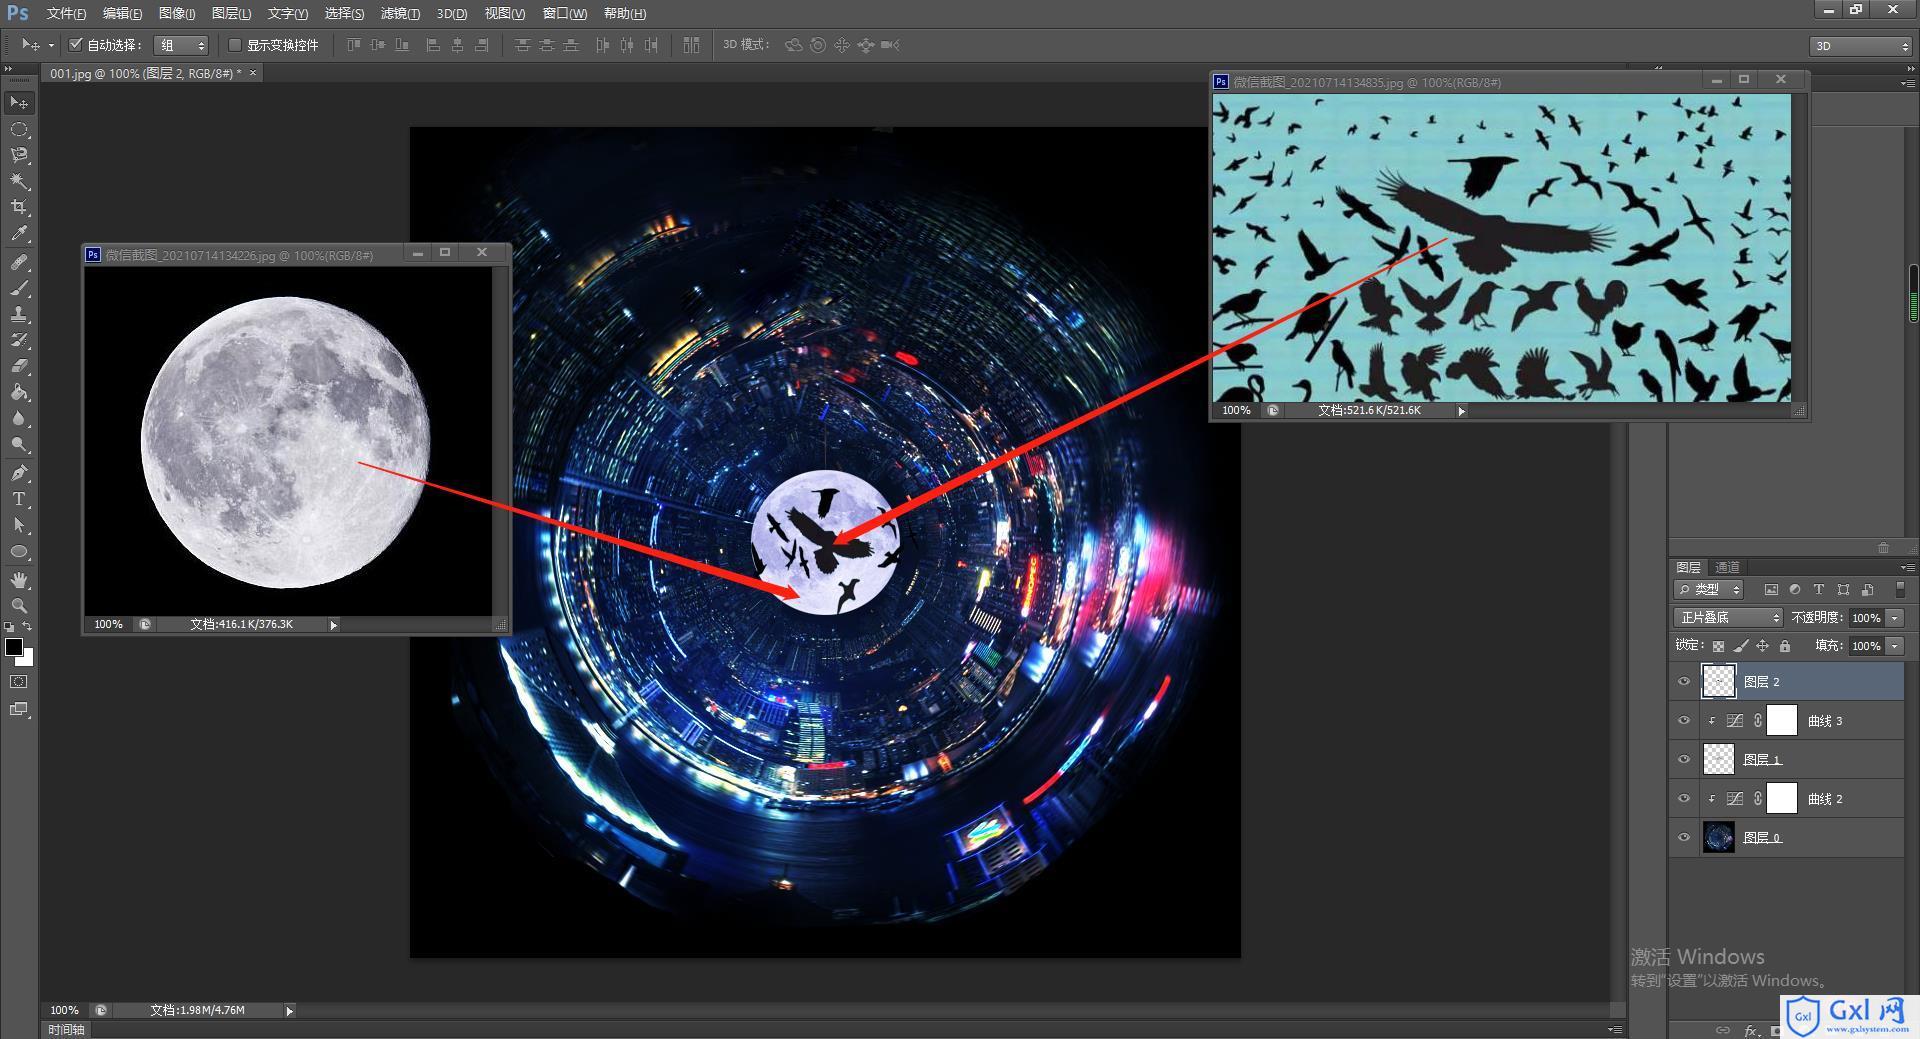Expand status bar arrow in birds window
This screenshot has height=1039, width=1920.
click(x=1461, y=411)
